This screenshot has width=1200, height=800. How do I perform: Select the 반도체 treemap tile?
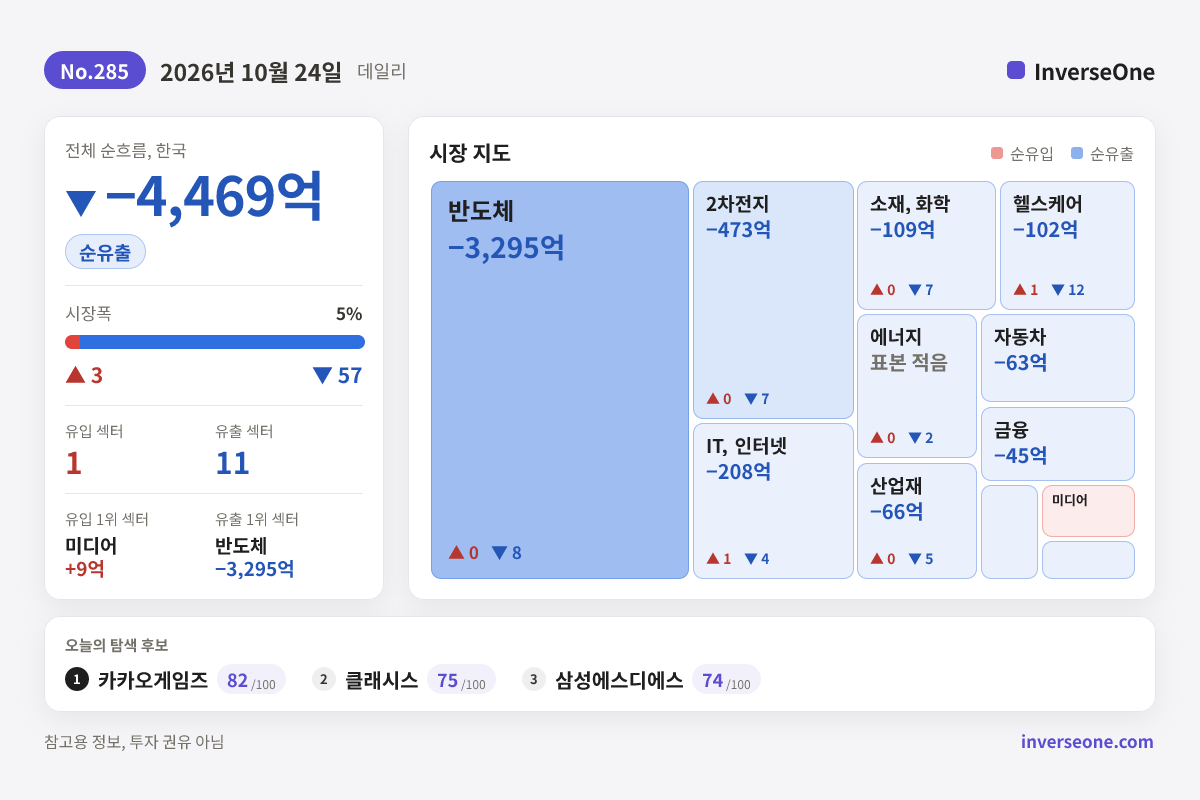coord(560,380)
